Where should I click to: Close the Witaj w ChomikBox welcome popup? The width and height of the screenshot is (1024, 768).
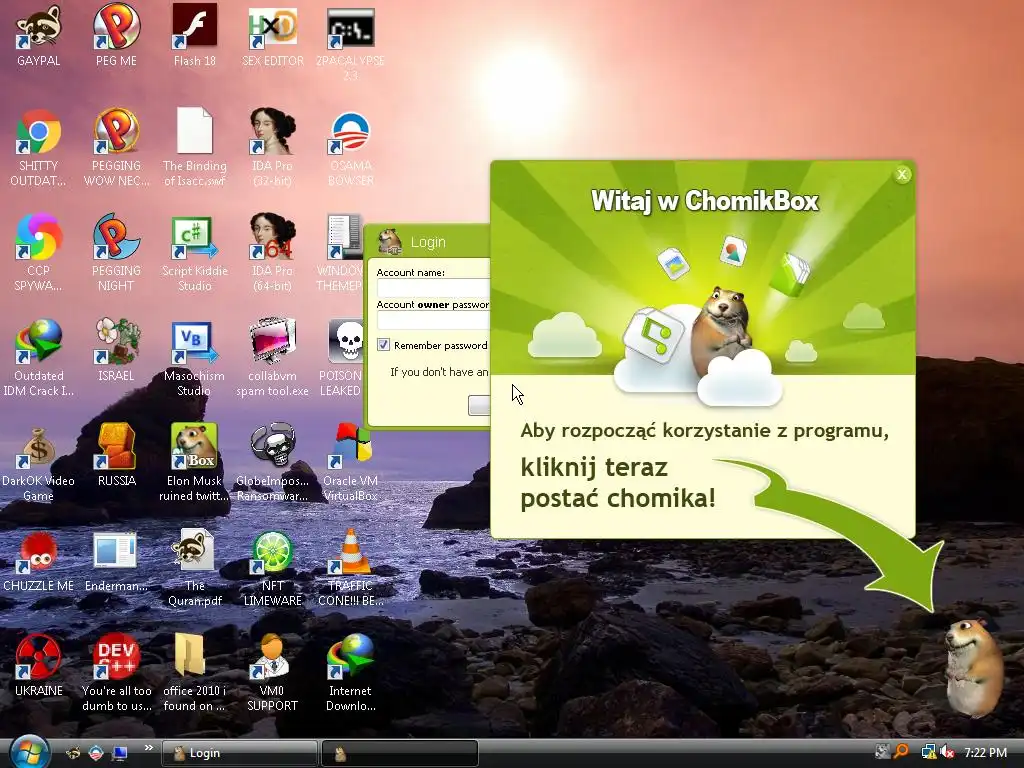click(x=902, y=174)
